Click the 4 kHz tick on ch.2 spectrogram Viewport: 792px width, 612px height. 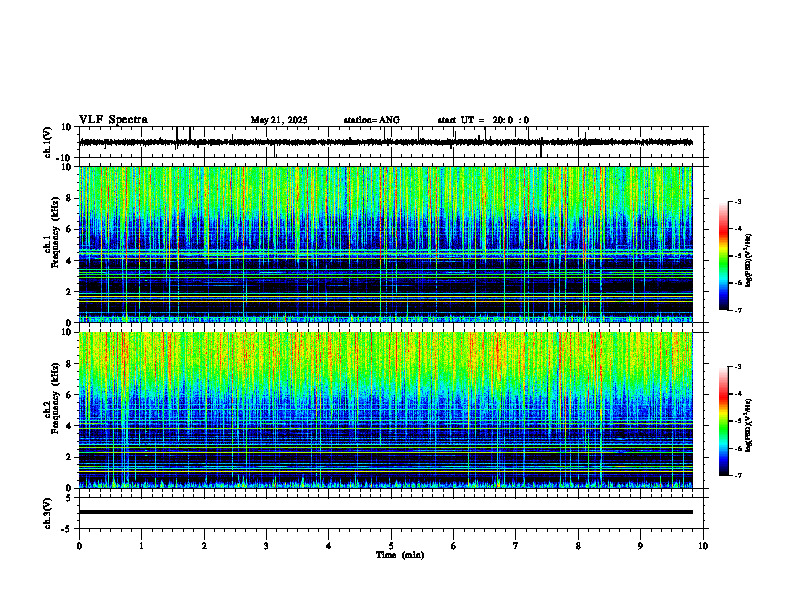click(71, 426)
